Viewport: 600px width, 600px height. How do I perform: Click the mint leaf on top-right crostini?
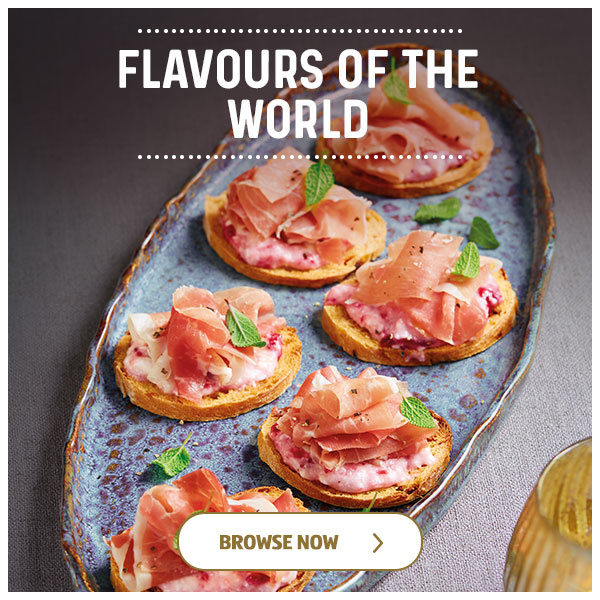click(396, 86)
